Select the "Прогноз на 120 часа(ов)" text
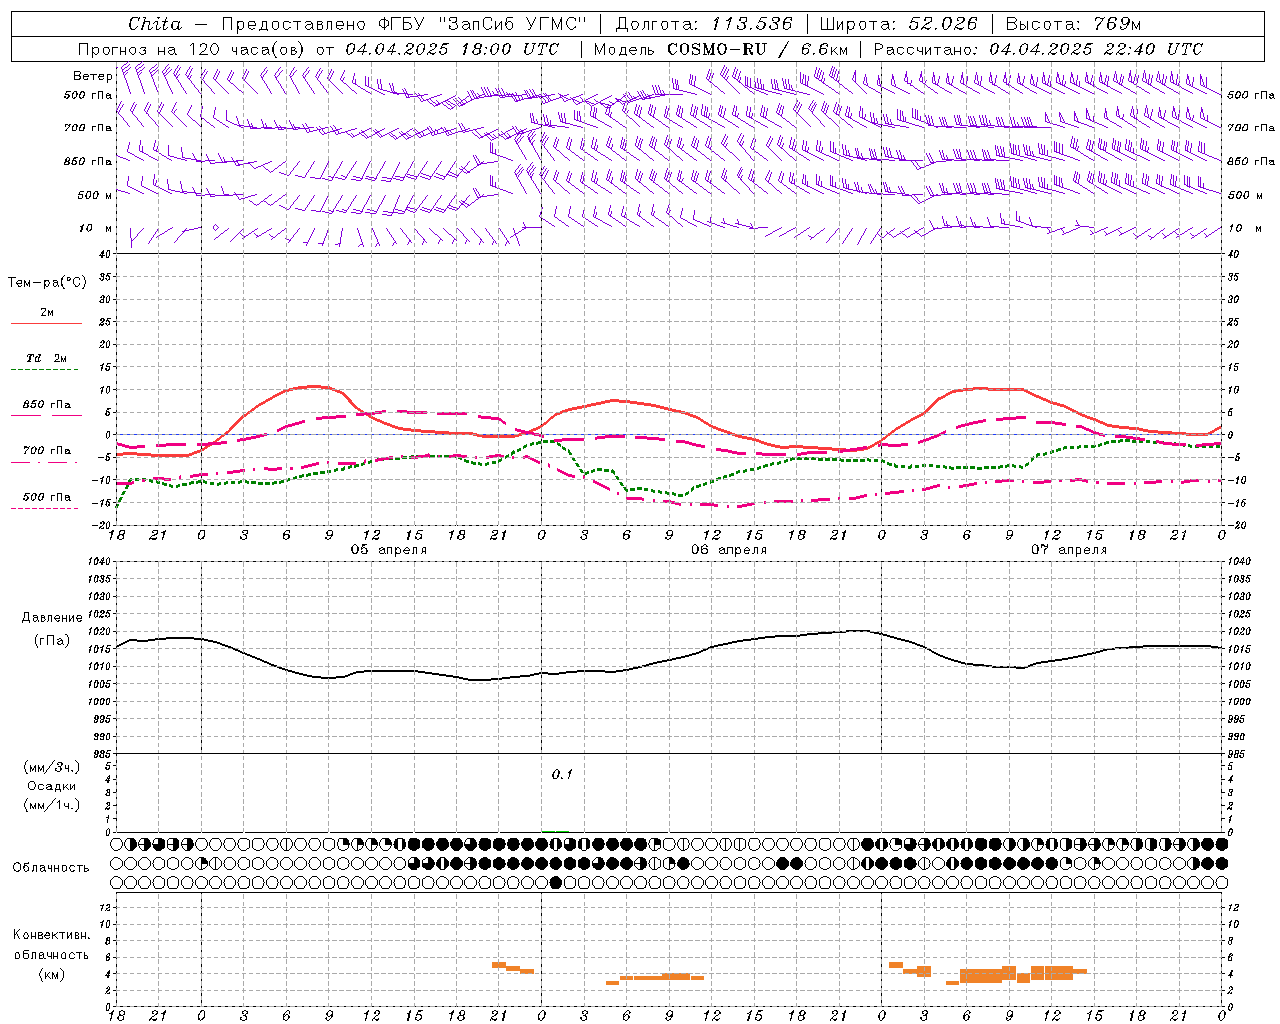 point(192,49)
